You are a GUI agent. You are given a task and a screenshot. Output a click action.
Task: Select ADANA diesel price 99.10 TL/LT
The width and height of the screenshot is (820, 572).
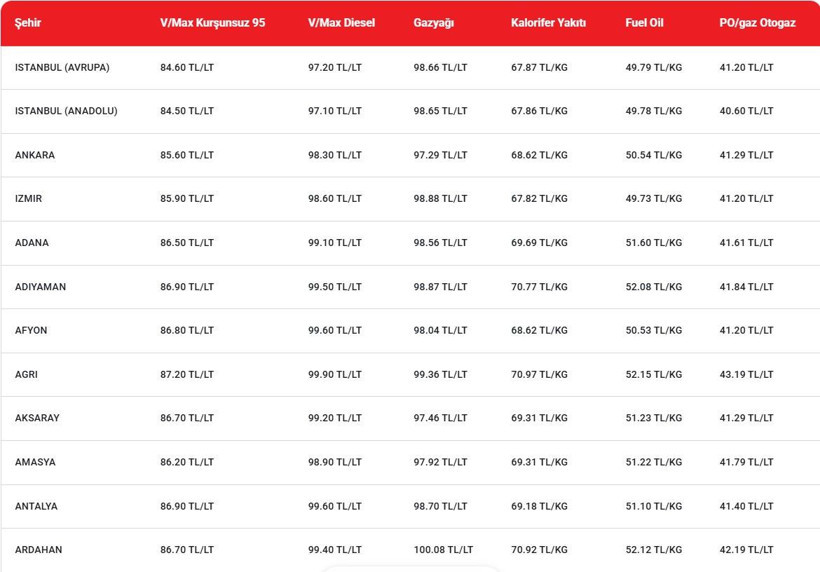[x=334, y=243]
